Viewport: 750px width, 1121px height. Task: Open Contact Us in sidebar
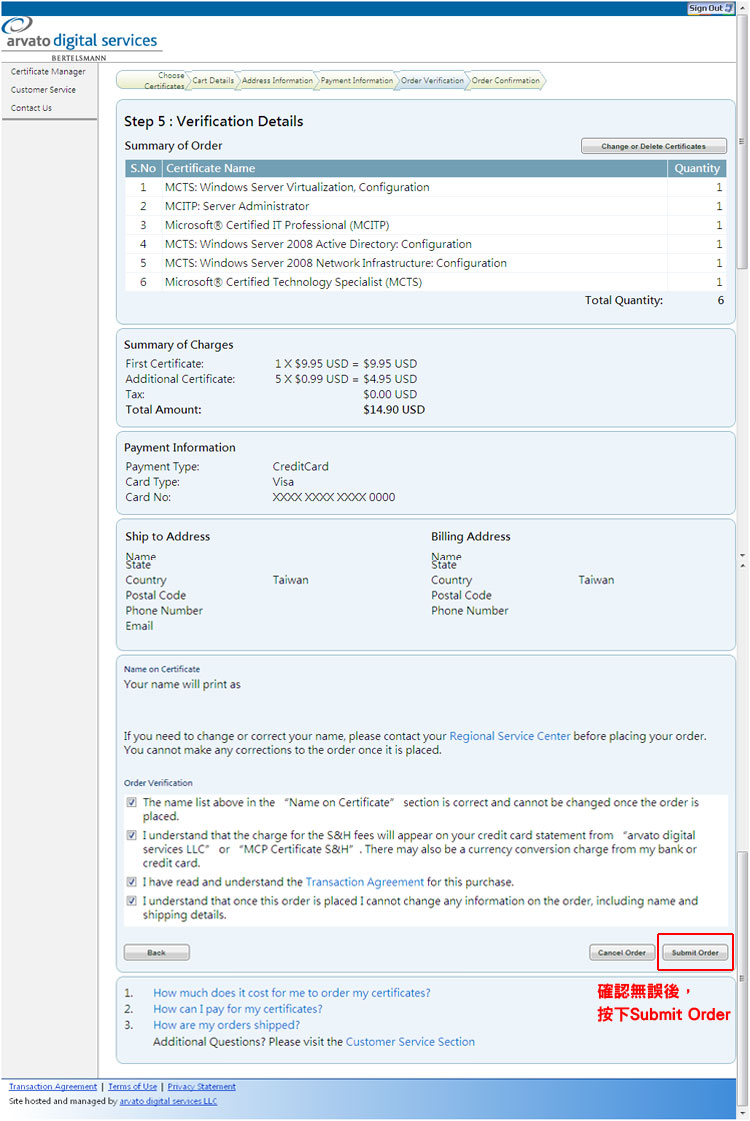point(31,108)
